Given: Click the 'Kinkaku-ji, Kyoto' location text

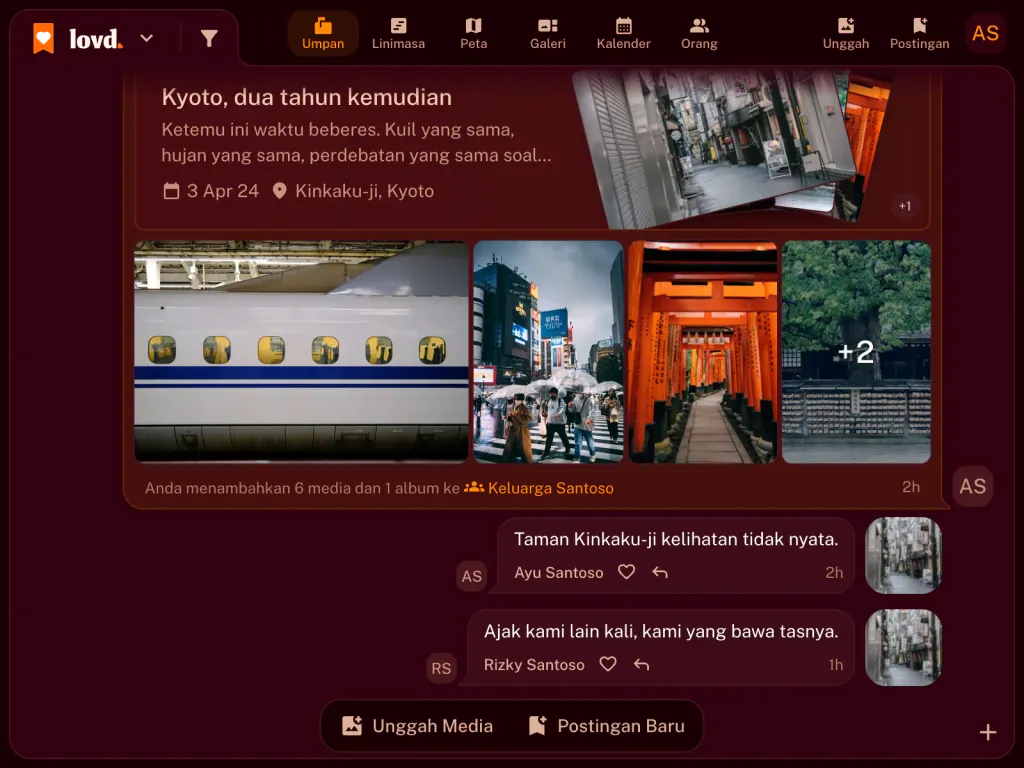Looking at the screenshot, I should 364,191.
